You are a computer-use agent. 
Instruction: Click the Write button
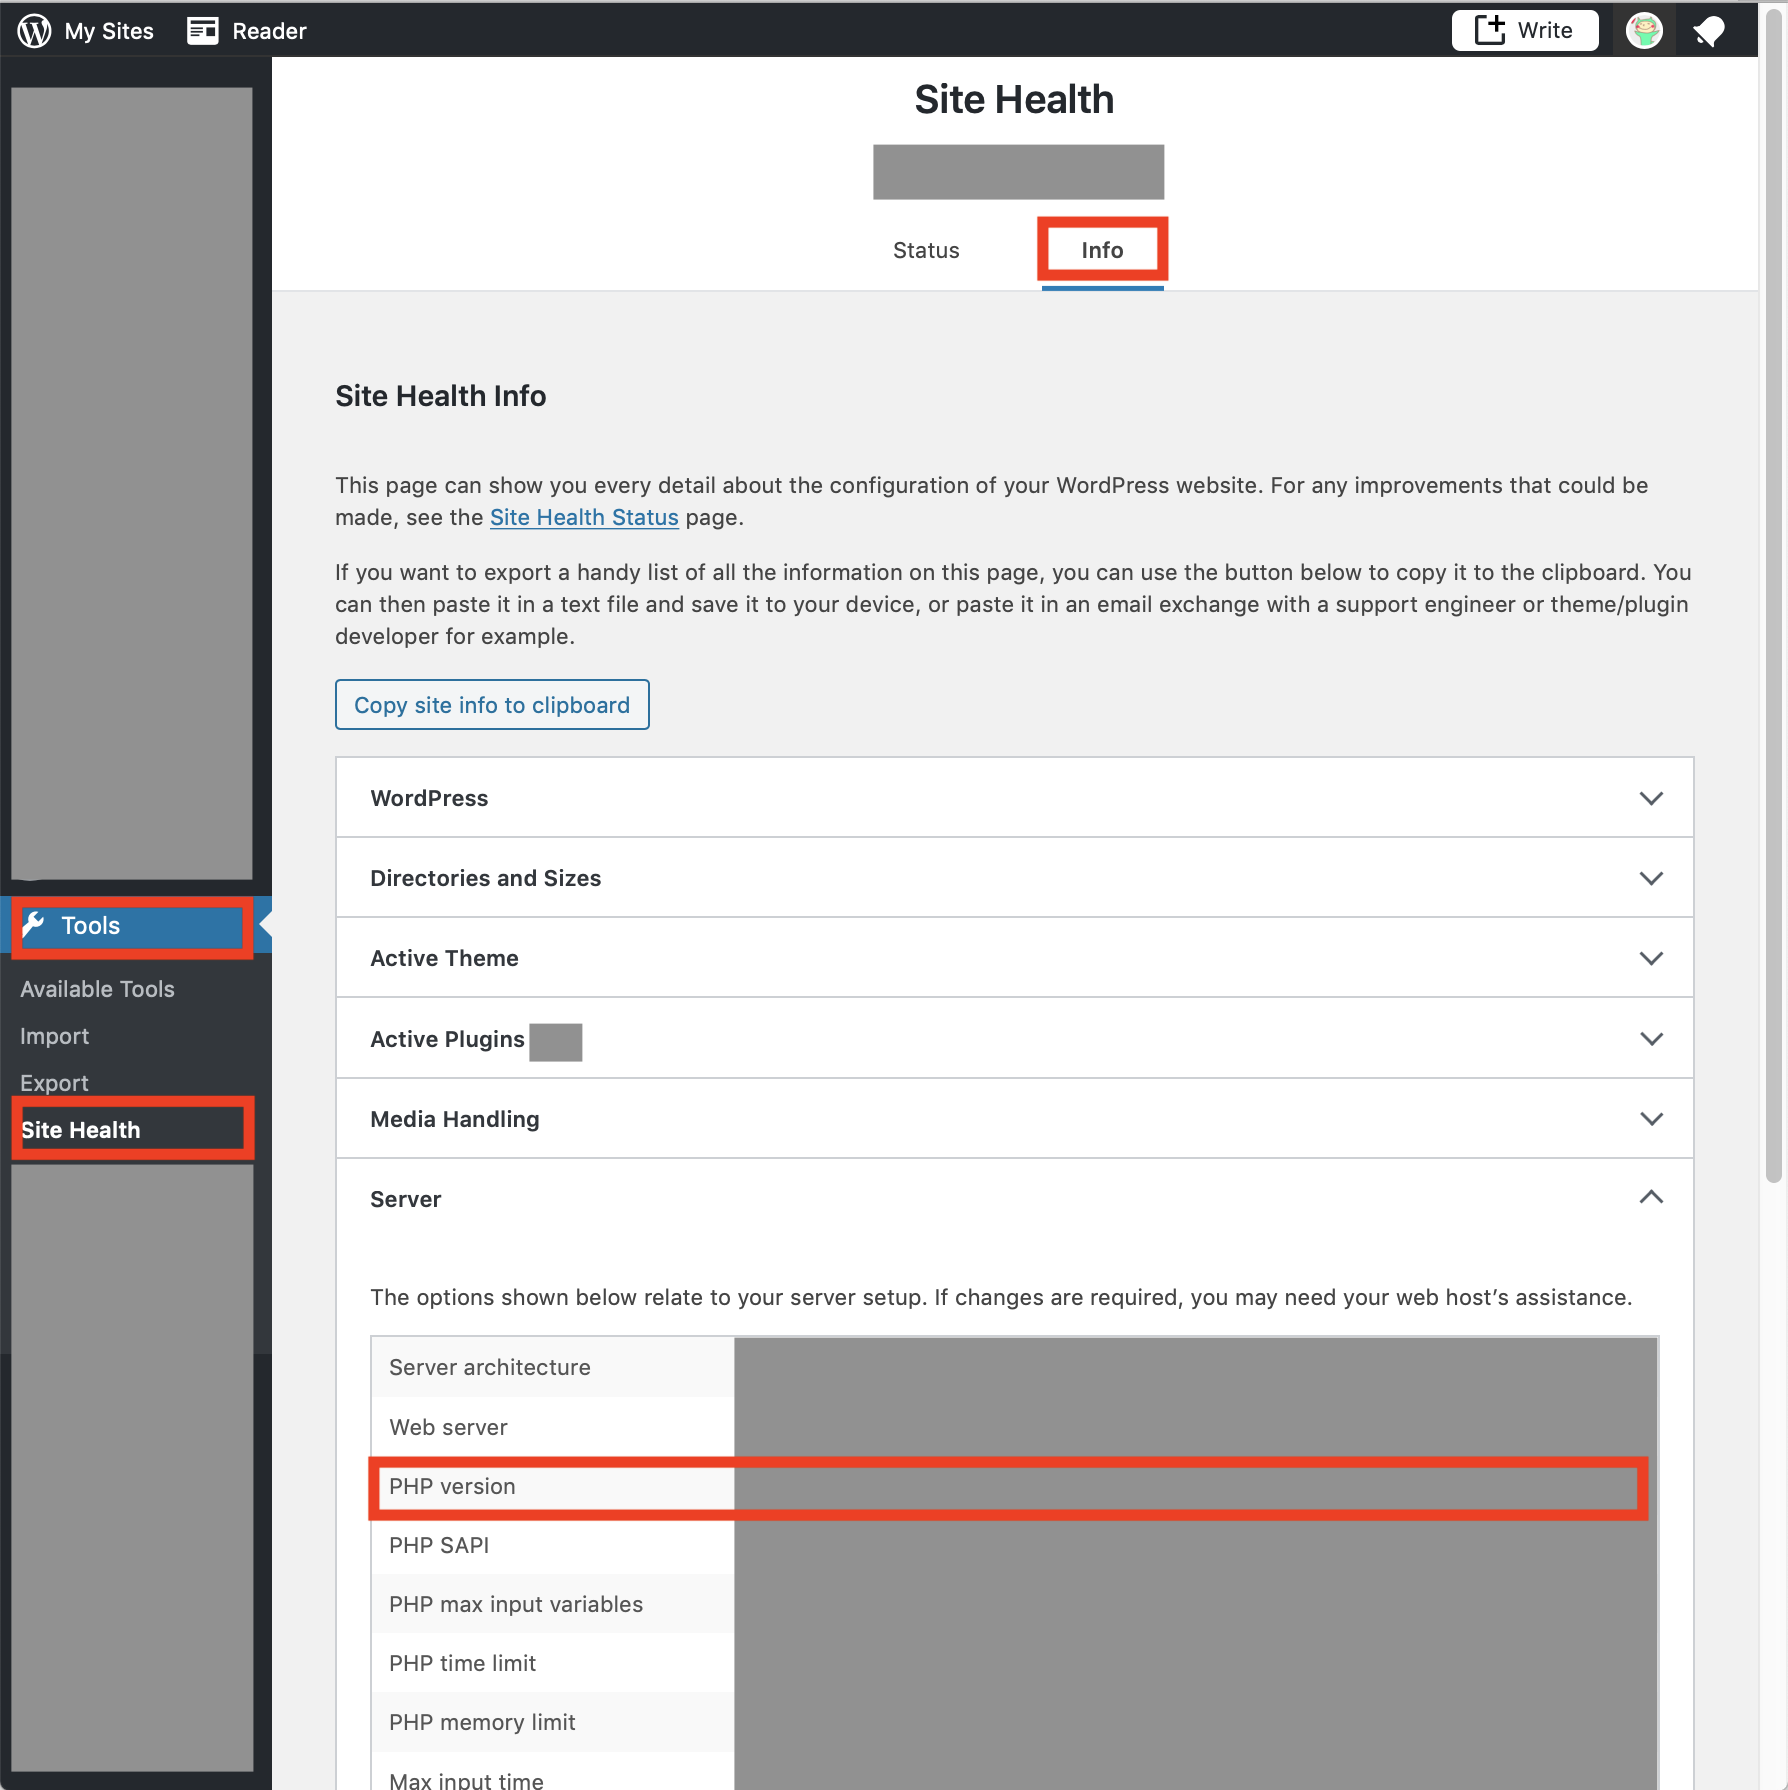tap(1525, 30)
